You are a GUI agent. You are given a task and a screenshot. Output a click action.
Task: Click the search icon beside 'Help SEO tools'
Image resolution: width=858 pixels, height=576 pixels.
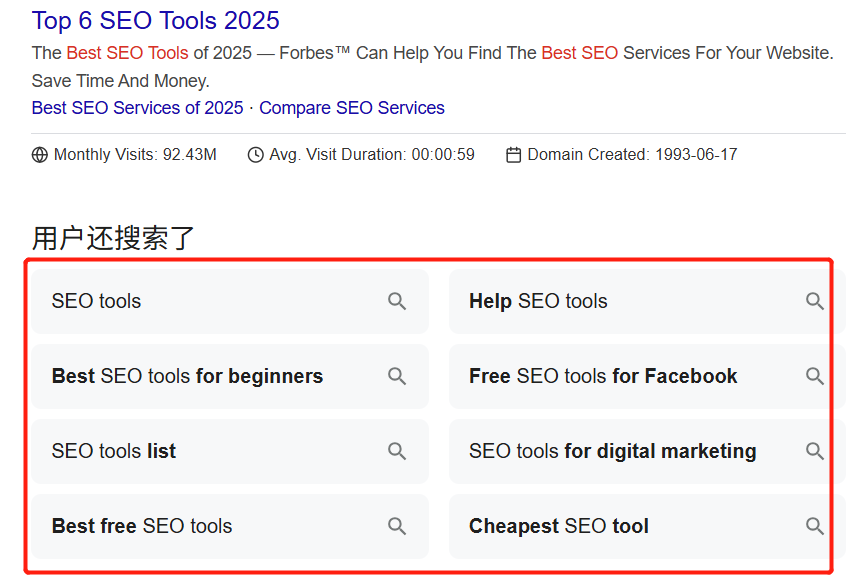click(815, 301)
